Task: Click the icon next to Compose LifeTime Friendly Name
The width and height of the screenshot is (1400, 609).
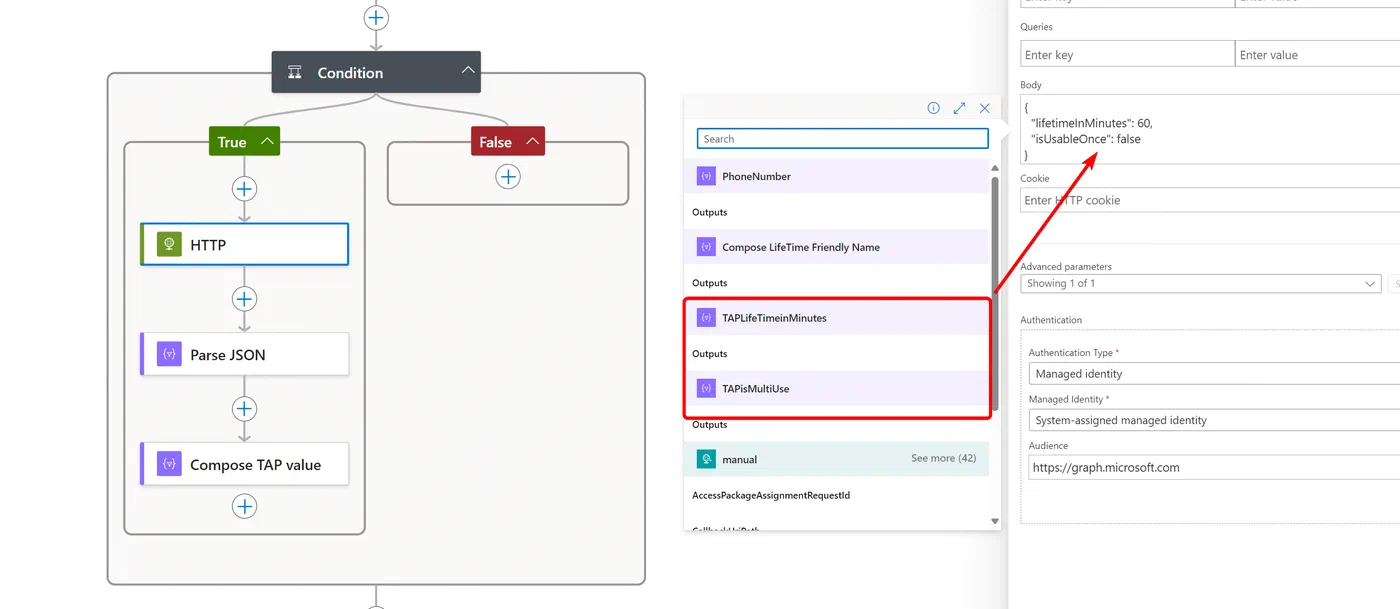Action: pos(705,247)
